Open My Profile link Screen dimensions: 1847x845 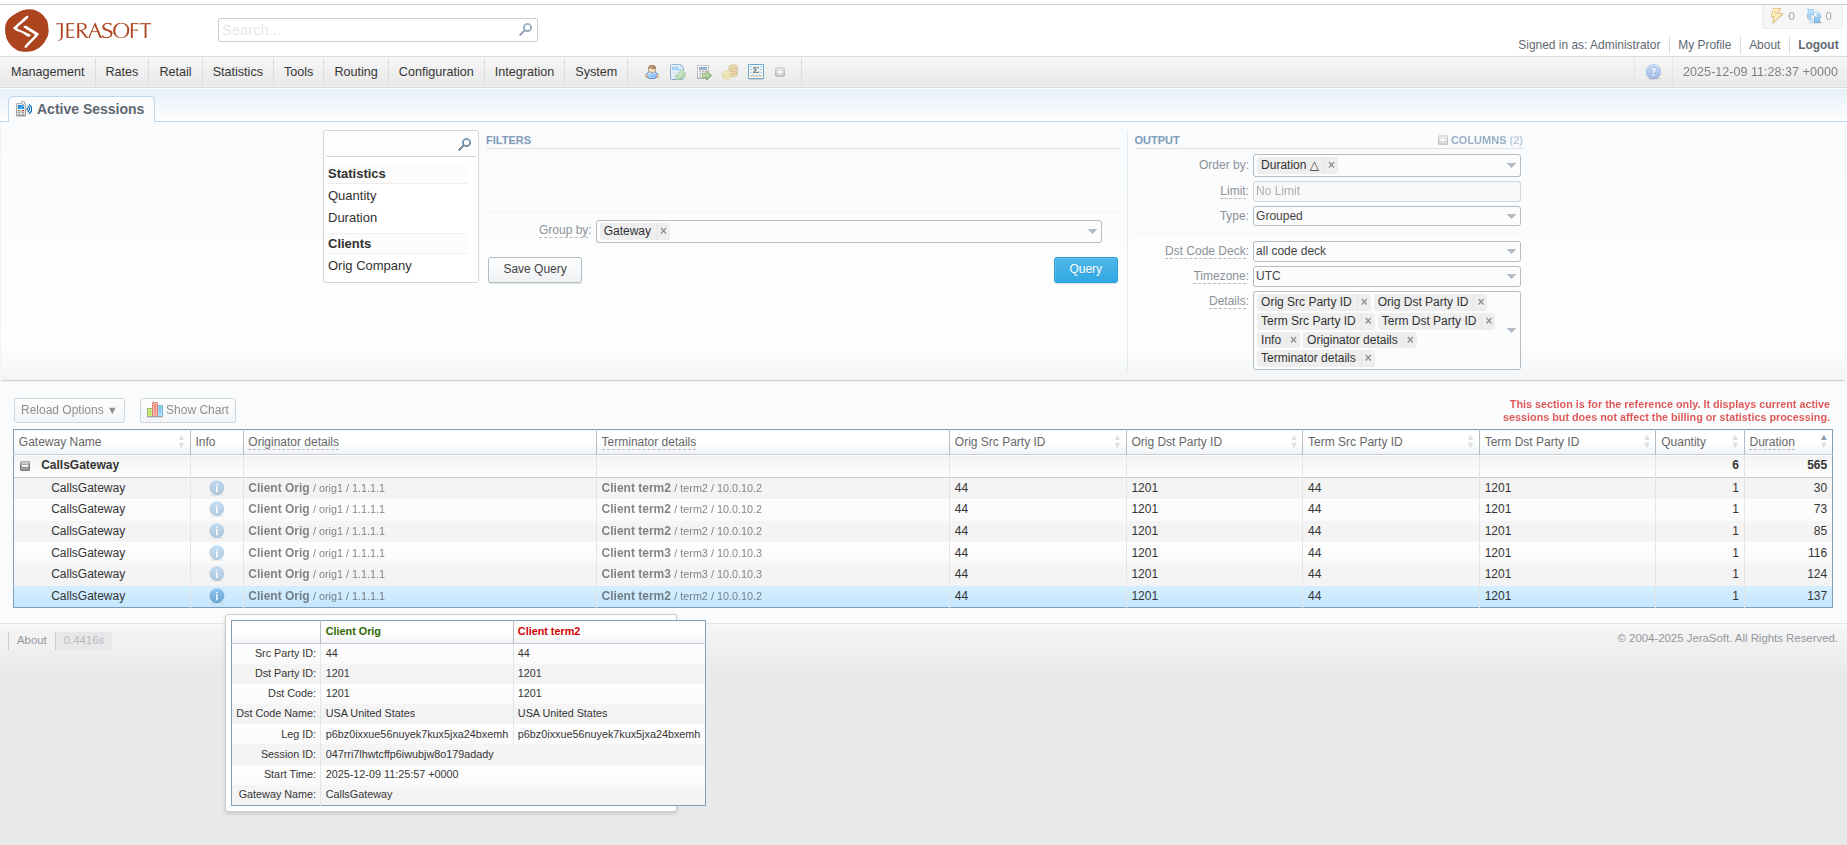(x=1704, y=45)
